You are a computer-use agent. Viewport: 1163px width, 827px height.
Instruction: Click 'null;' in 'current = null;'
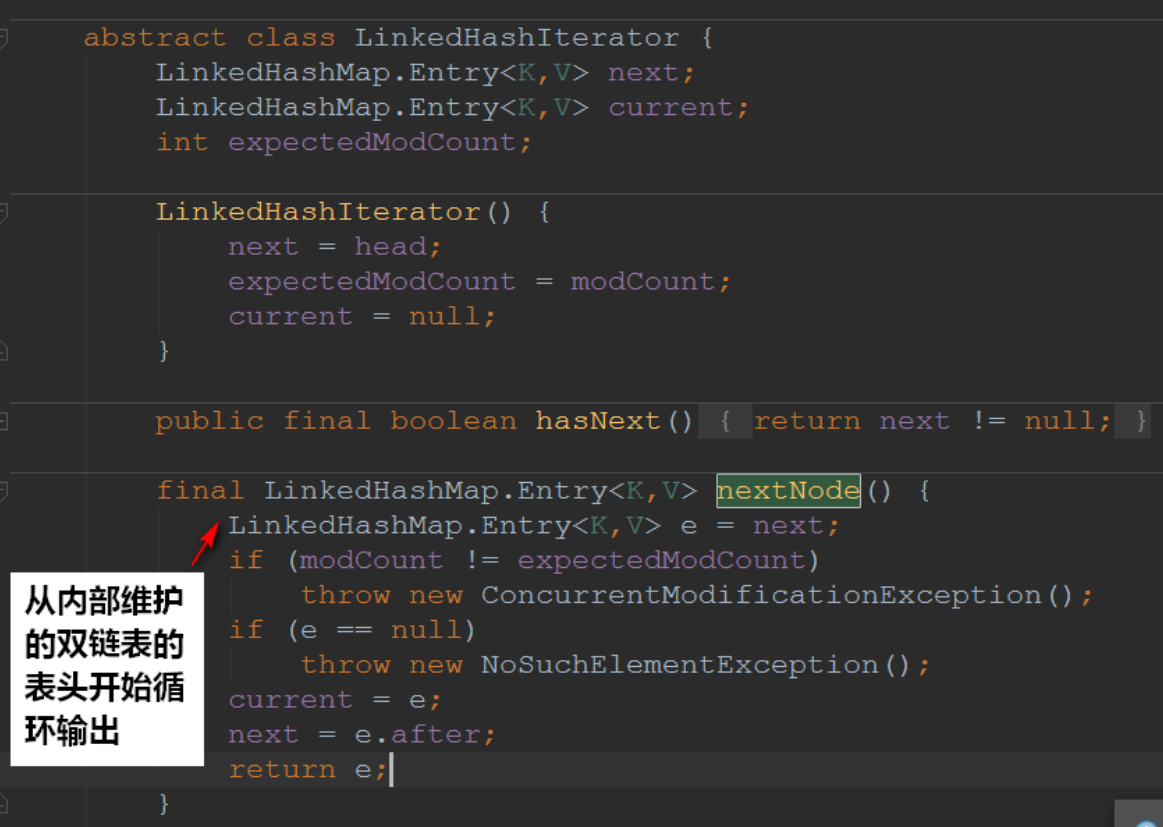point(452,317)
